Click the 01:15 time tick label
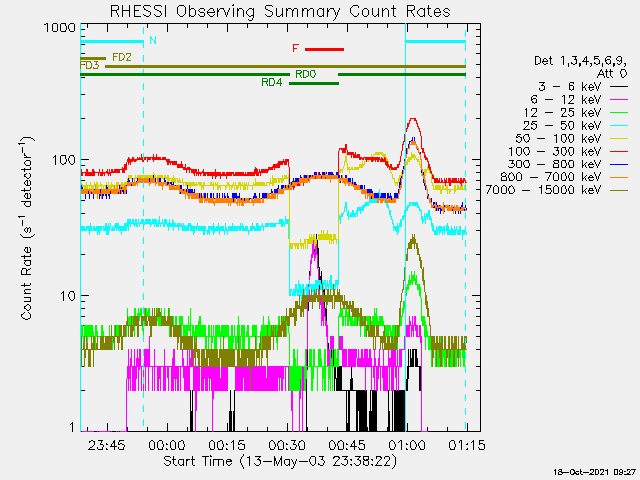The width and height of the screenshot is (640, 480). 467,445
